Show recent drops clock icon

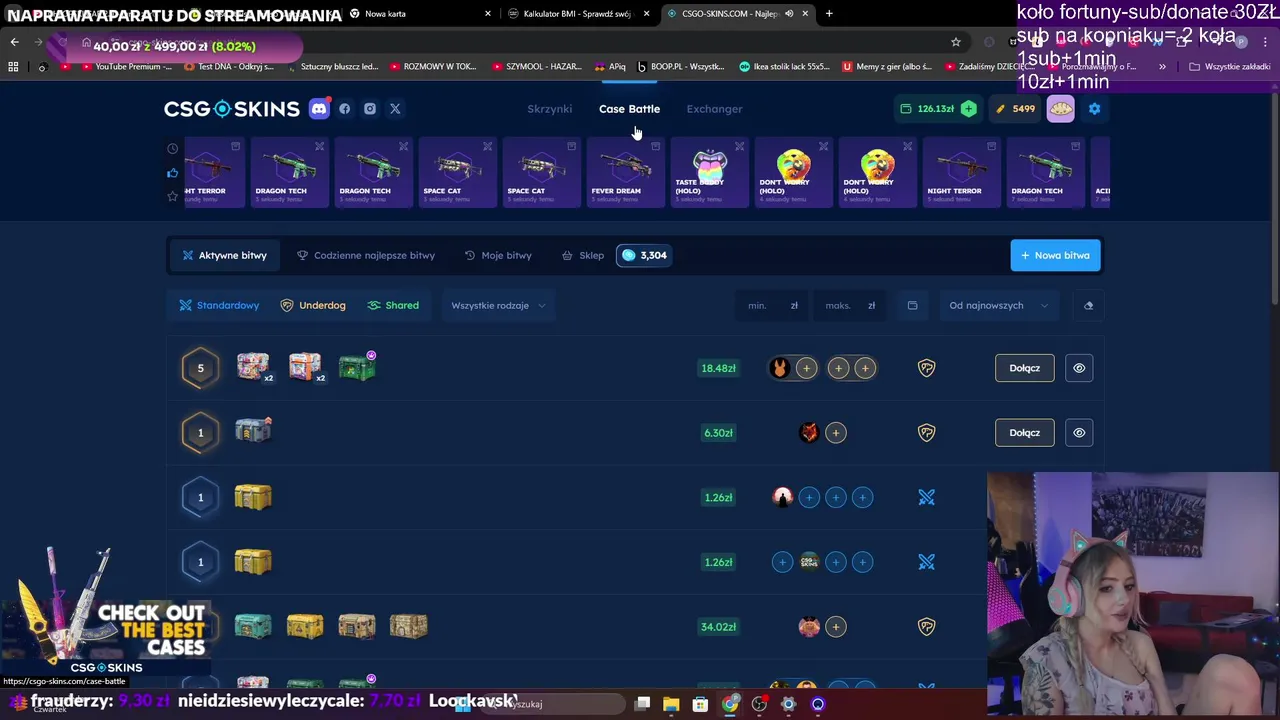[x=172, y=149]
